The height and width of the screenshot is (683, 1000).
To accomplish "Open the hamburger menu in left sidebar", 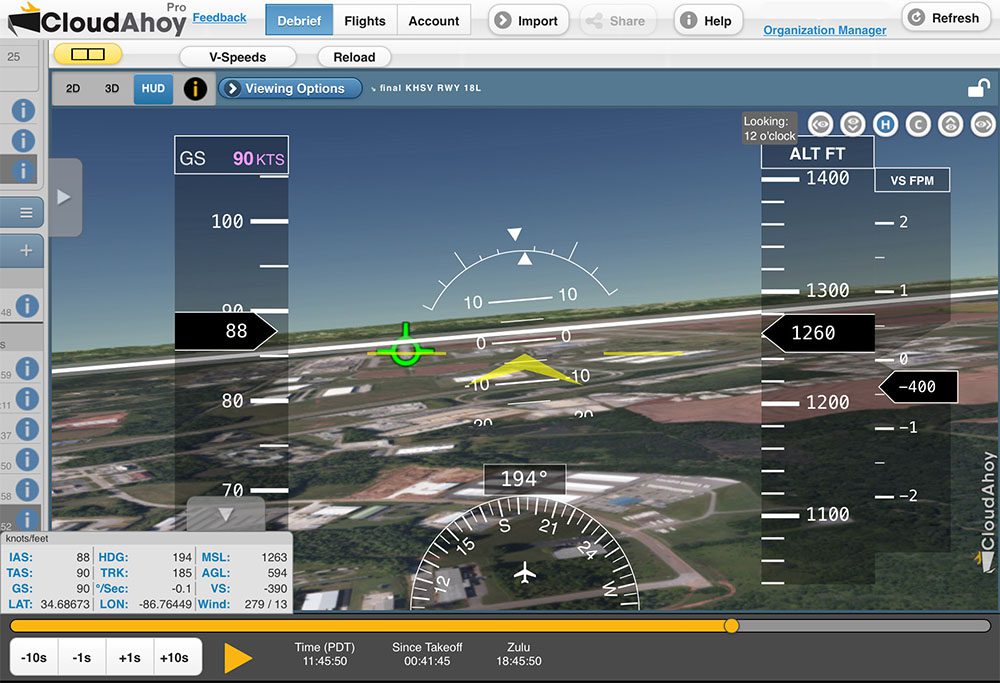I will 26,212.
